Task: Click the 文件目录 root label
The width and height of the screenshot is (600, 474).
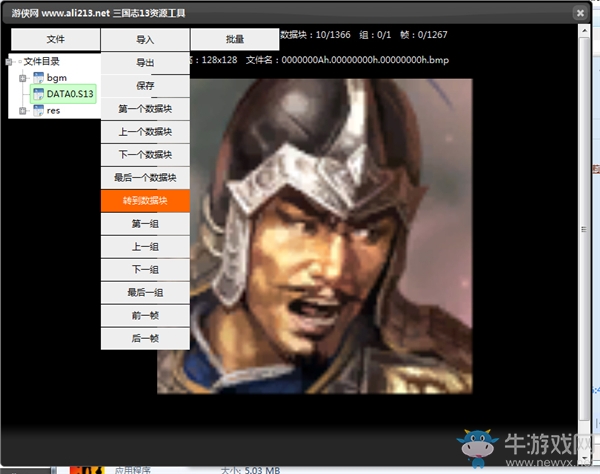Action: tap(41, 62)
